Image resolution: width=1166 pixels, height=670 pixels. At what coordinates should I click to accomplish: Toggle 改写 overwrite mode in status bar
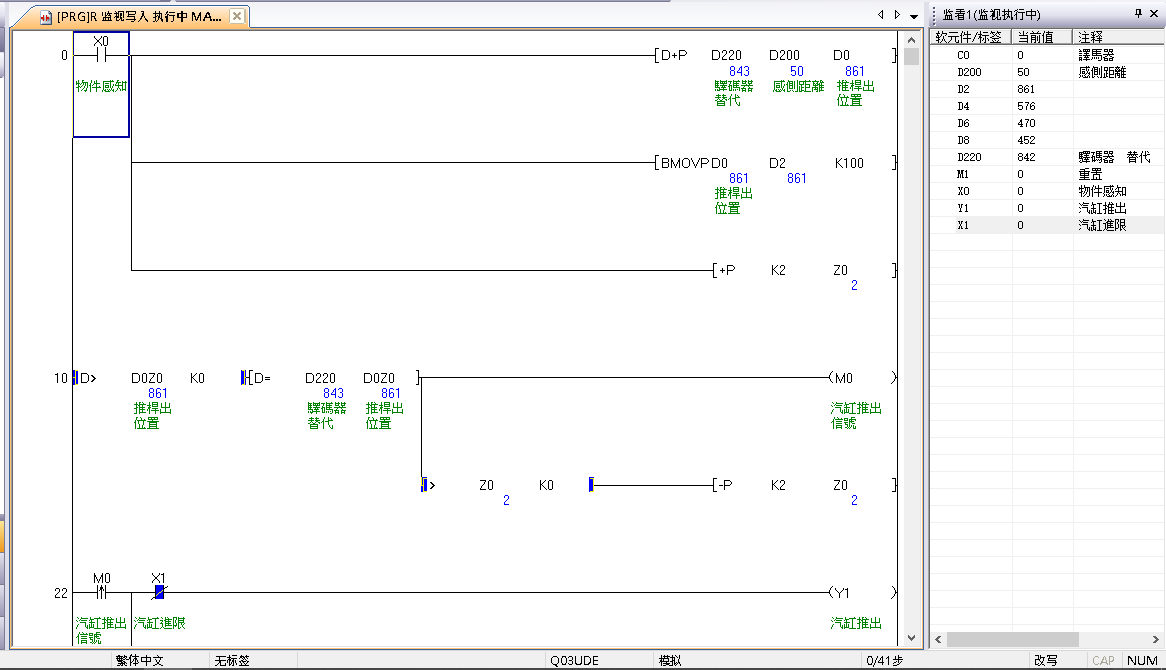pyautogui.click(x=1045, y=661)
